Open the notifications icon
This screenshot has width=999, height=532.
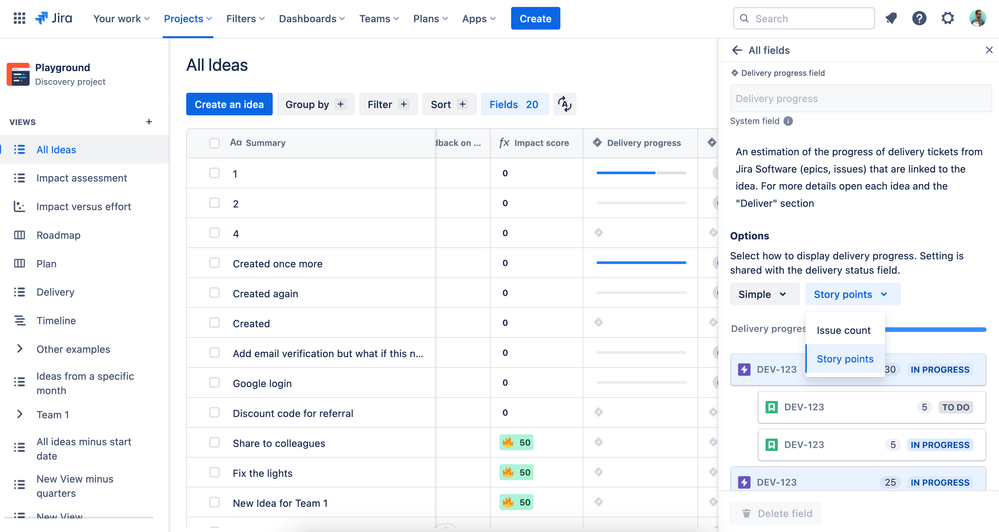click(x=891, y=18)
